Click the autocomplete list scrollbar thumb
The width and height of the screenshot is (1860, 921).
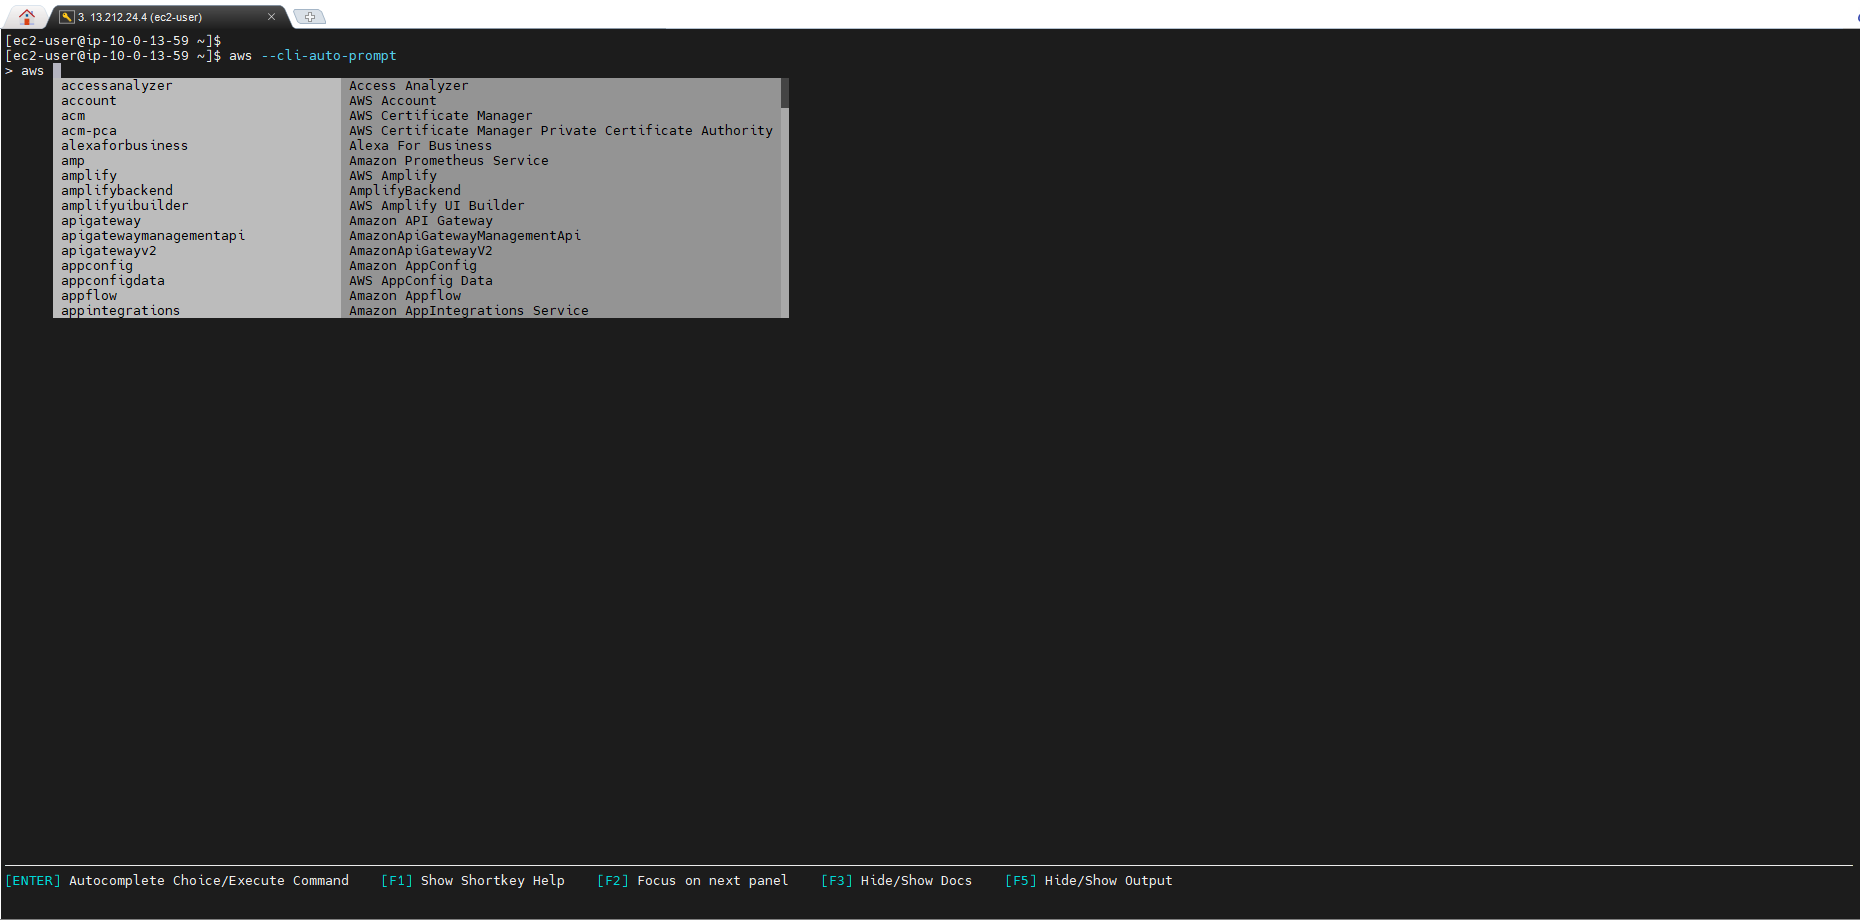tap(785, 93)
